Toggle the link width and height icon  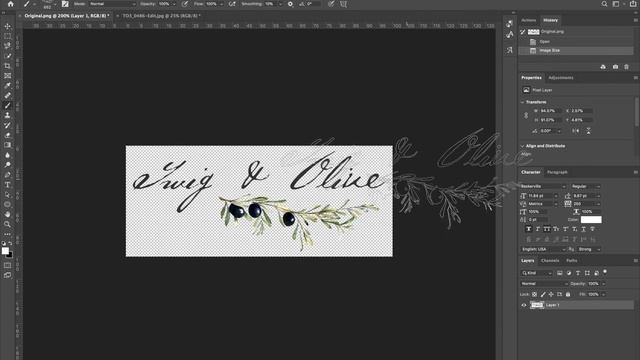coord(526,116)
